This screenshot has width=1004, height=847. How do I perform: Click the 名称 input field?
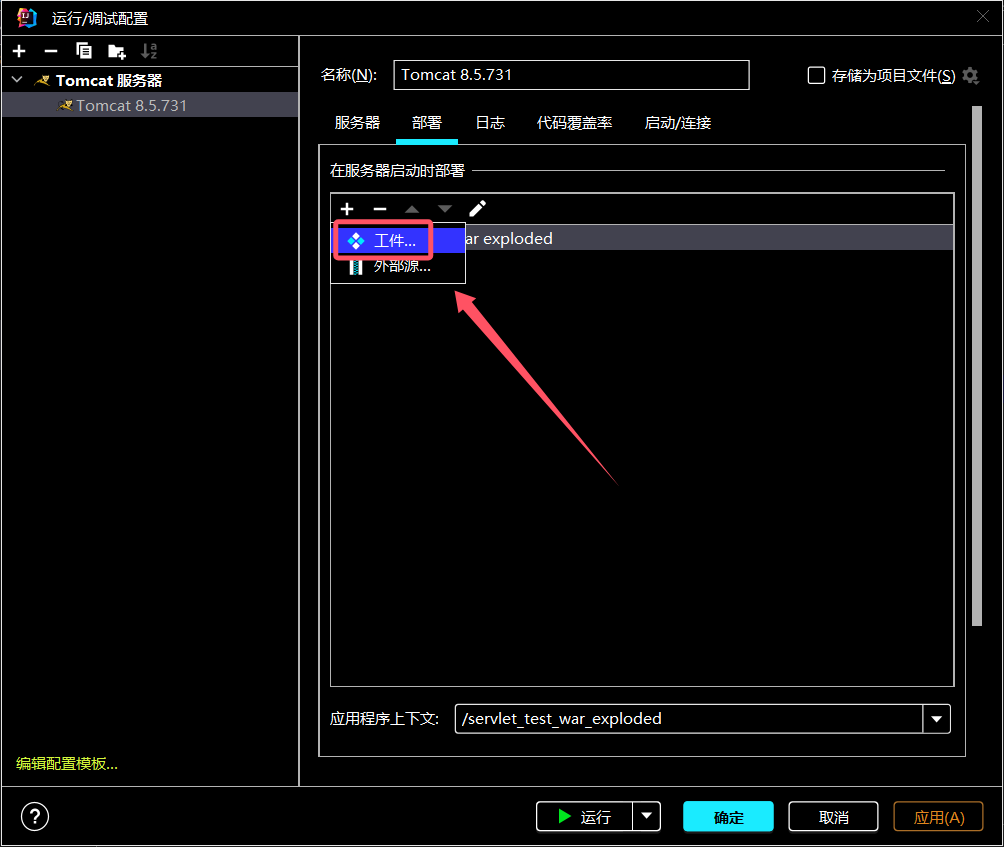571,75
